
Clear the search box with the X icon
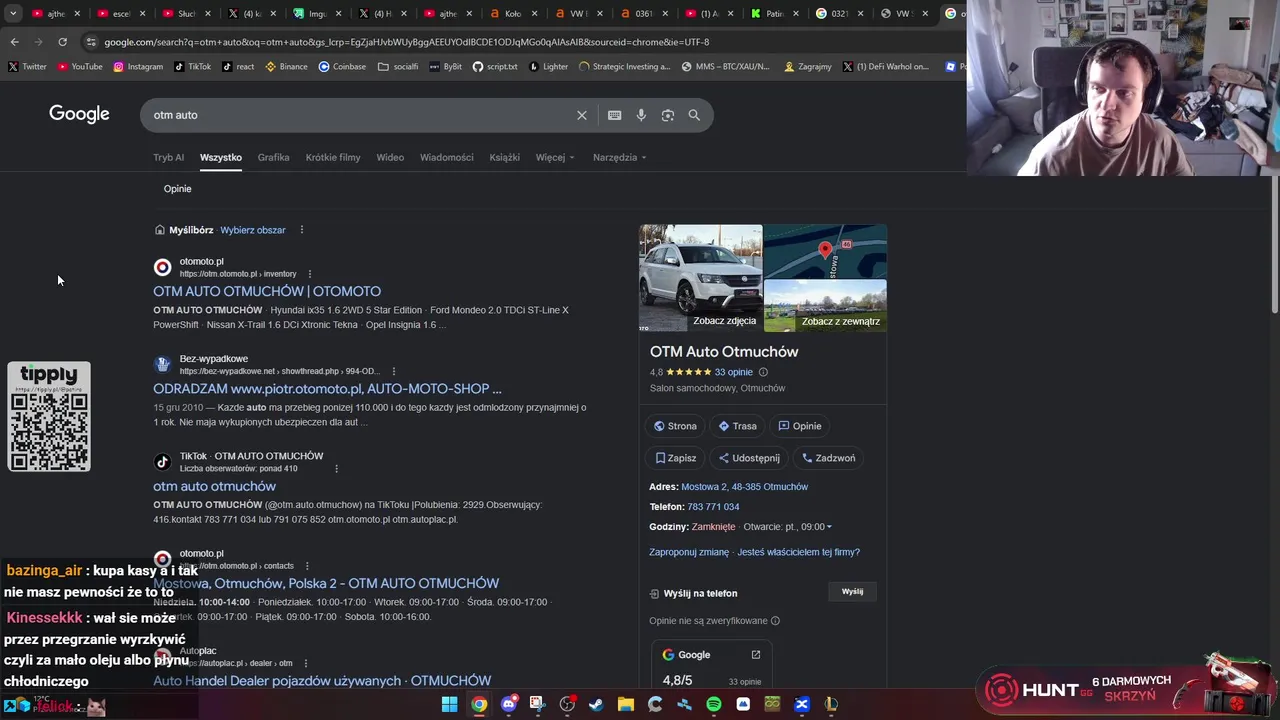(581, 115)
